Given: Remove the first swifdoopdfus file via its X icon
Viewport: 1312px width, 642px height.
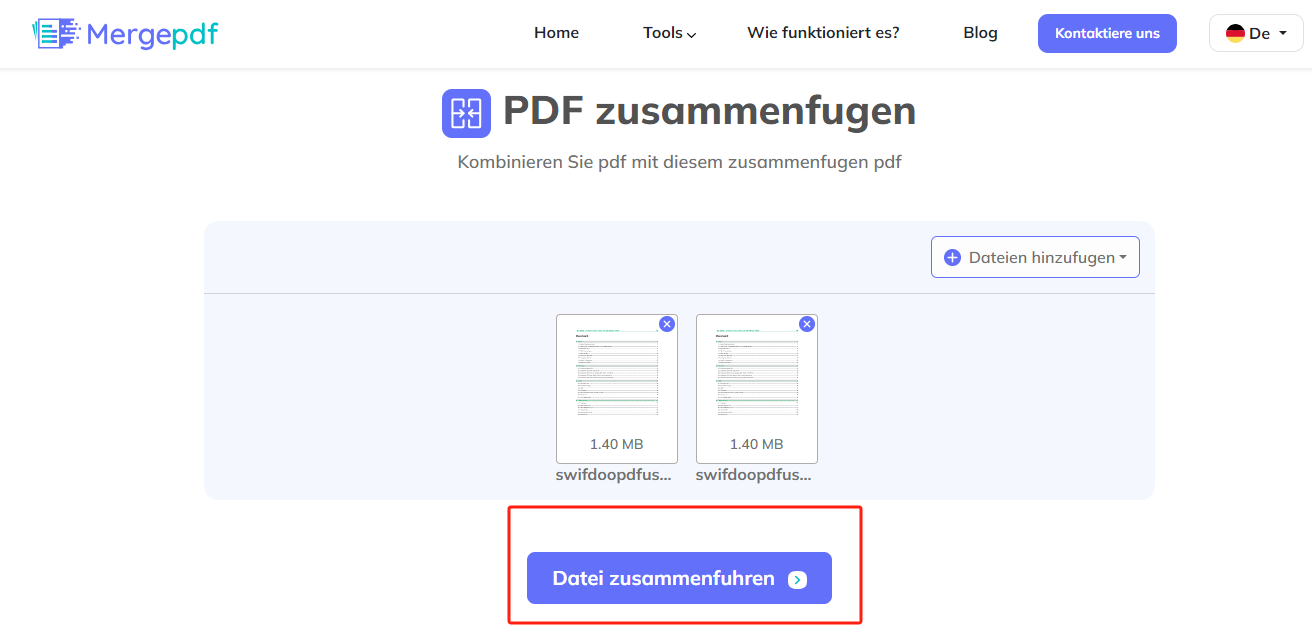Looking at the screenshot, I should coord(667,323).
